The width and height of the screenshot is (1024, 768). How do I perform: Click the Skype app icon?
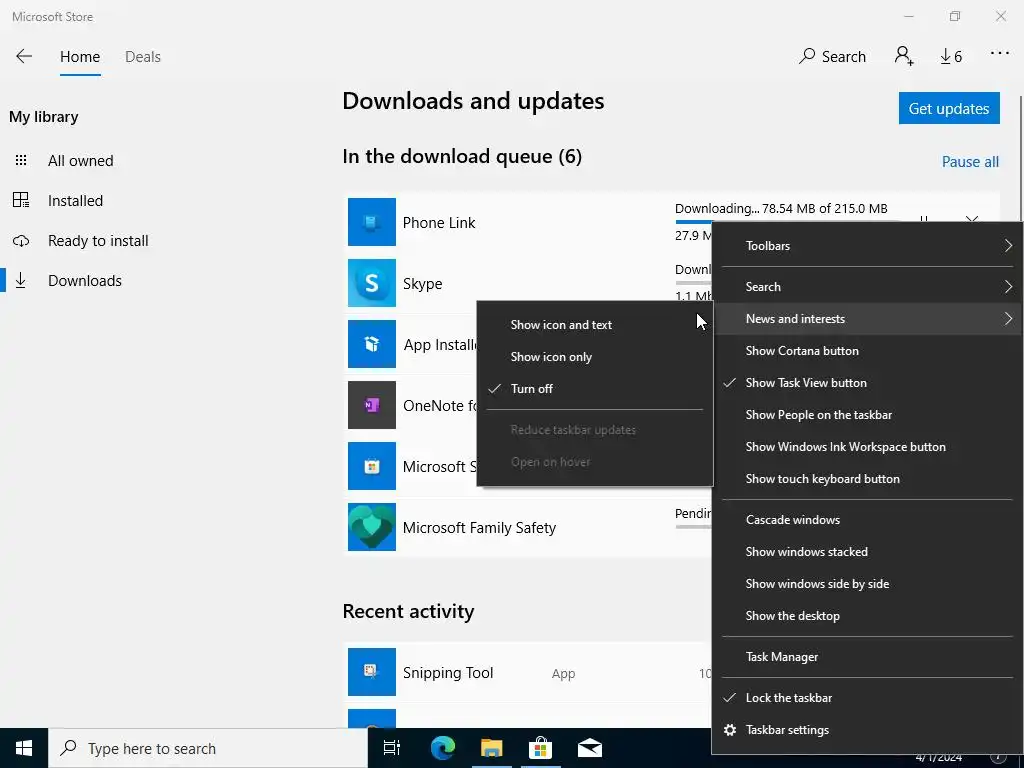coord(372,283)
